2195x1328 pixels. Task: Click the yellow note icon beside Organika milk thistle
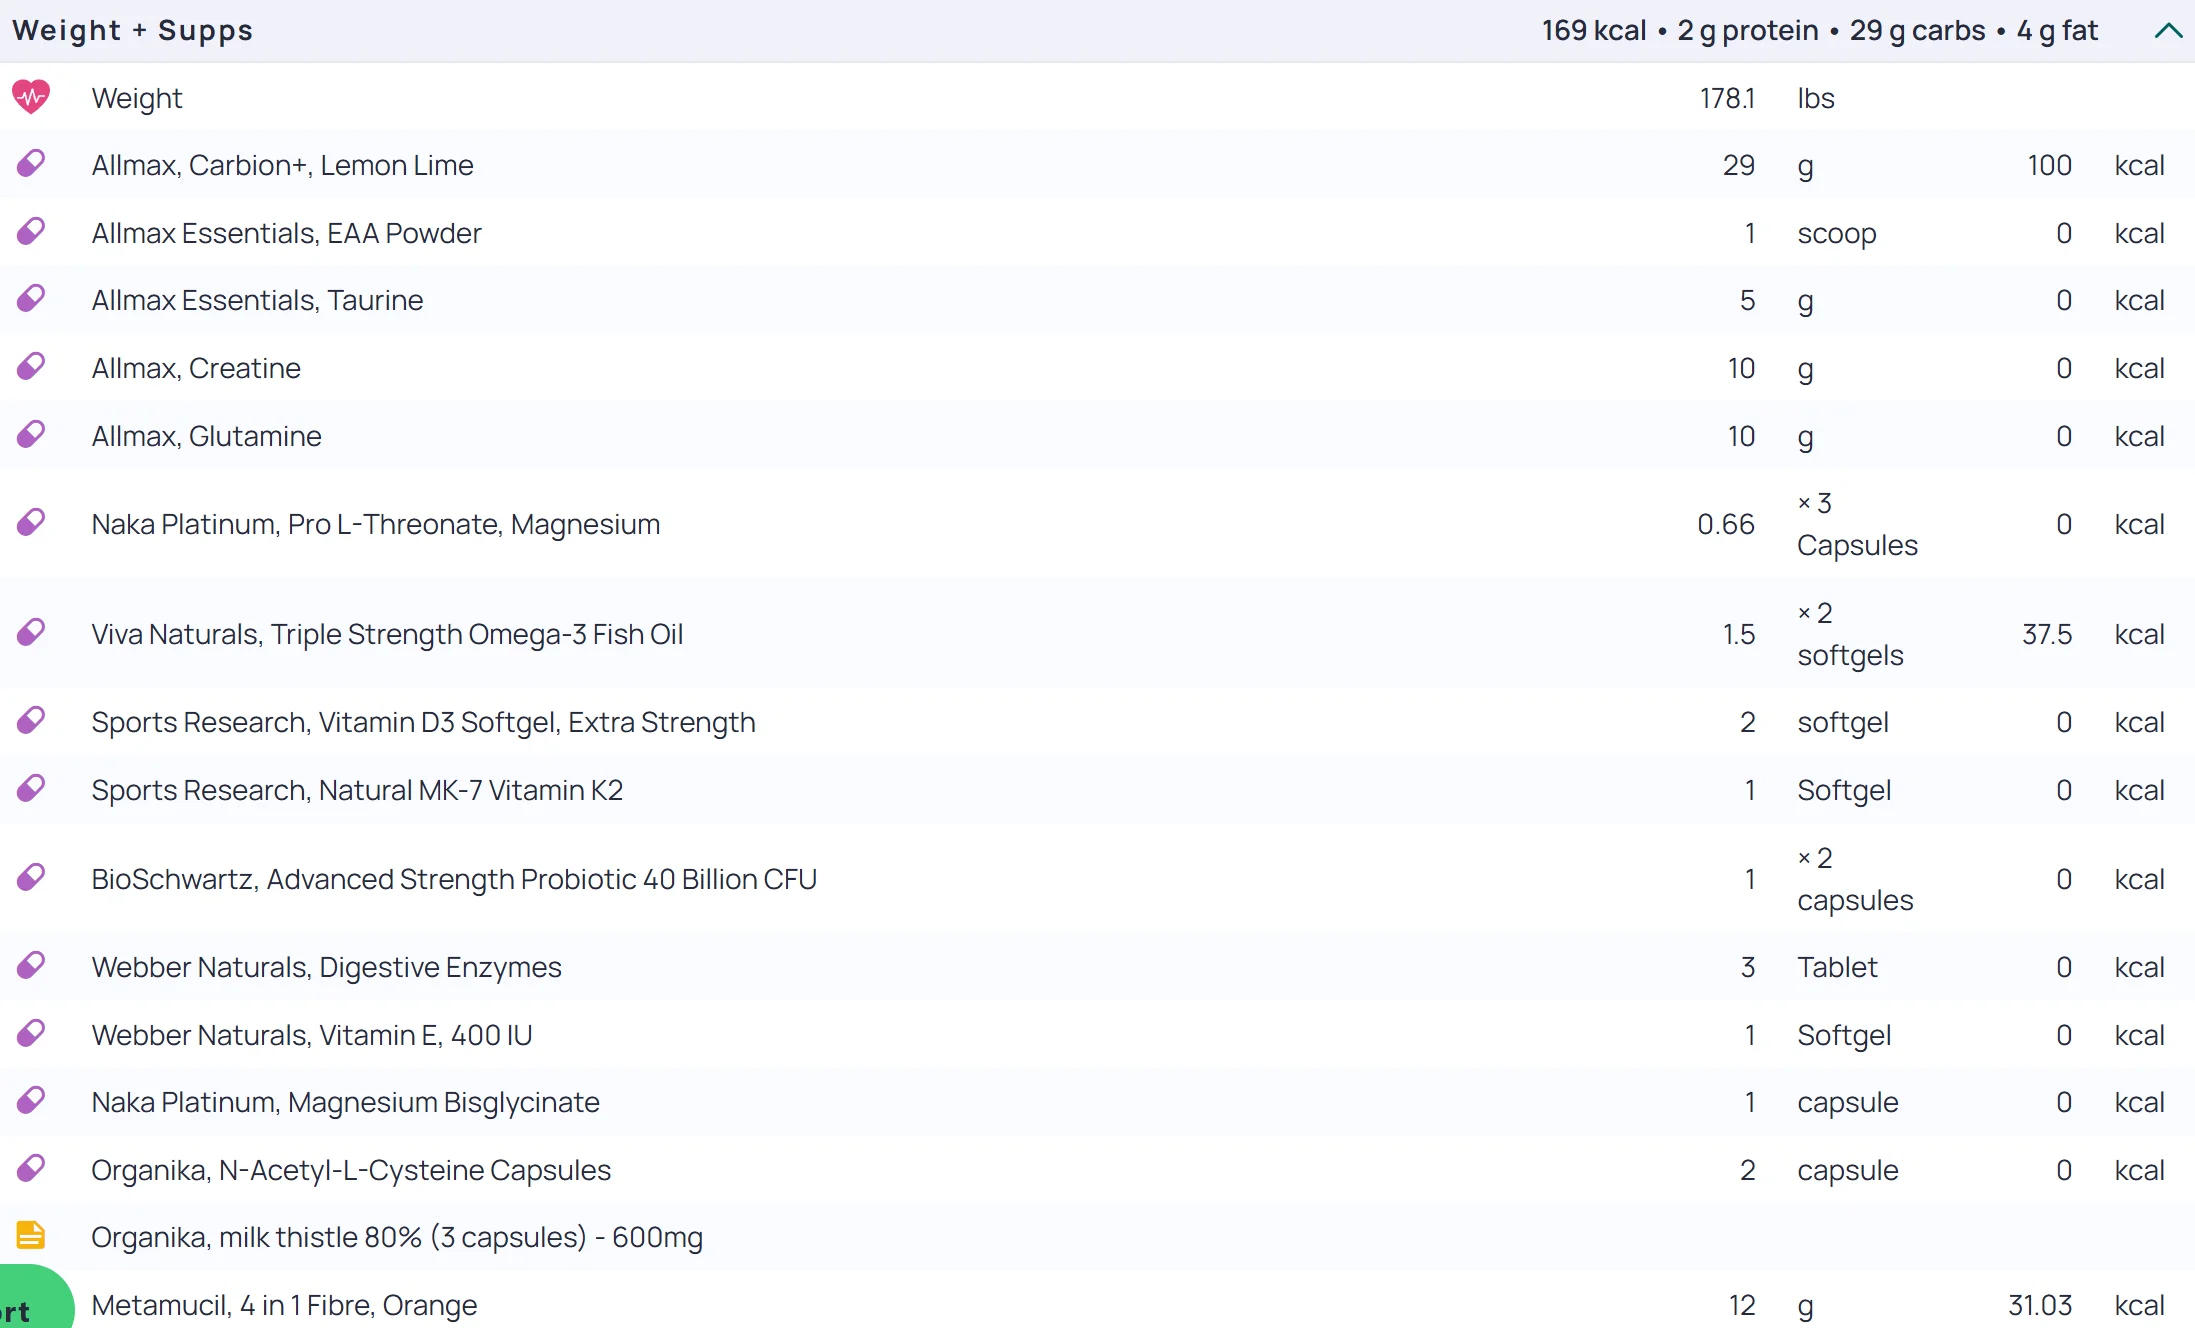[x=31, y=1236]
